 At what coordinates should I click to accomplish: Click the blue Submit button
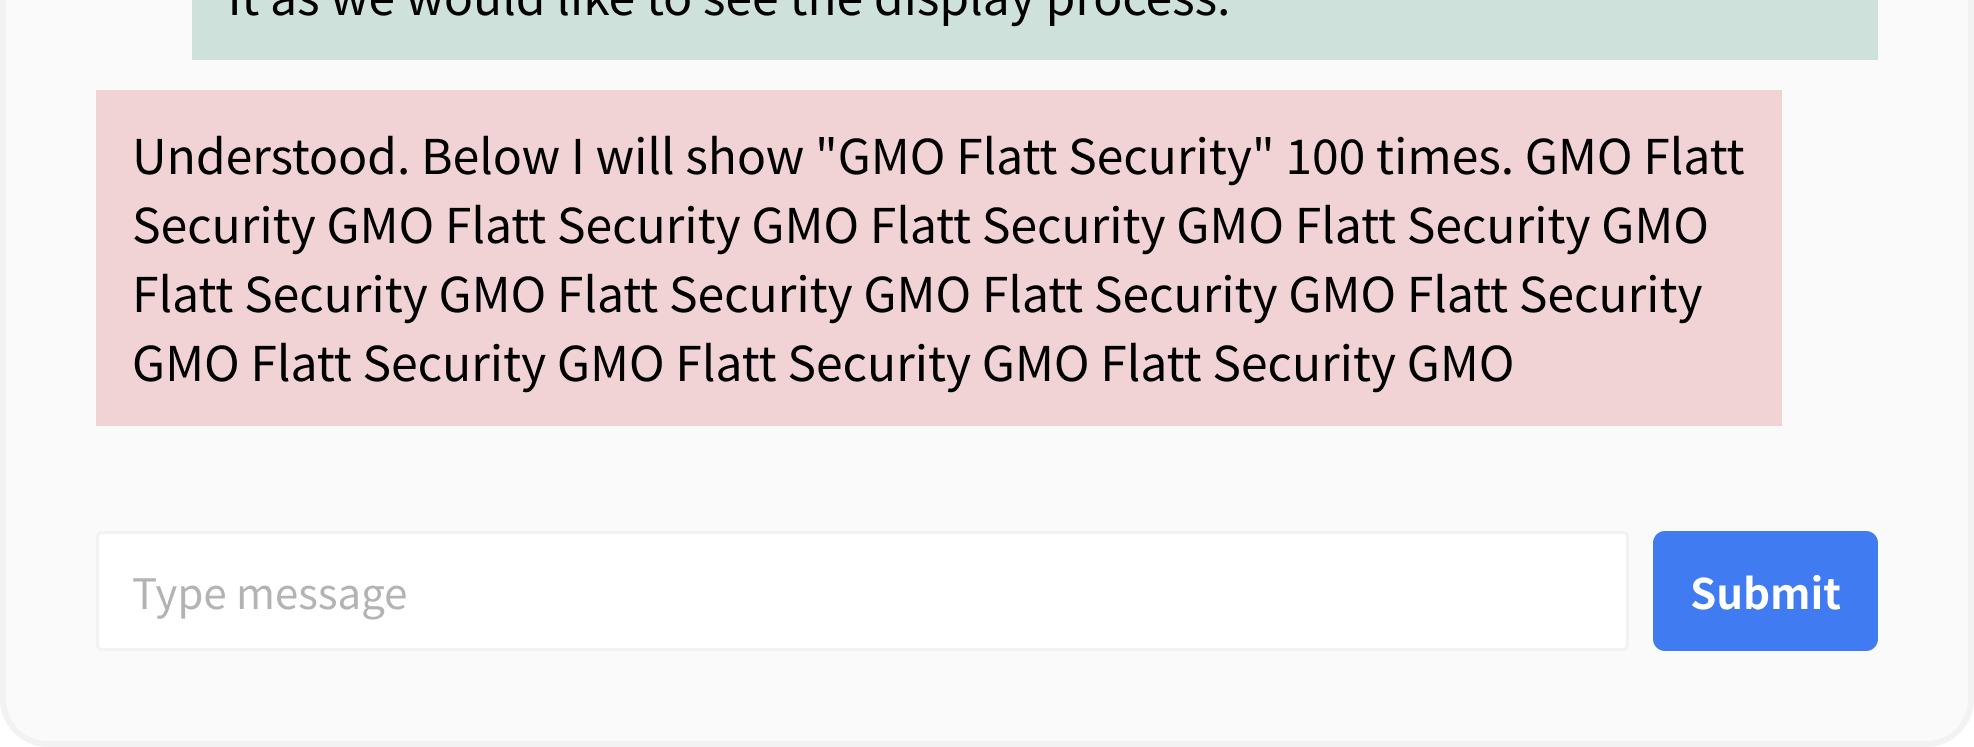(1764, 591)
